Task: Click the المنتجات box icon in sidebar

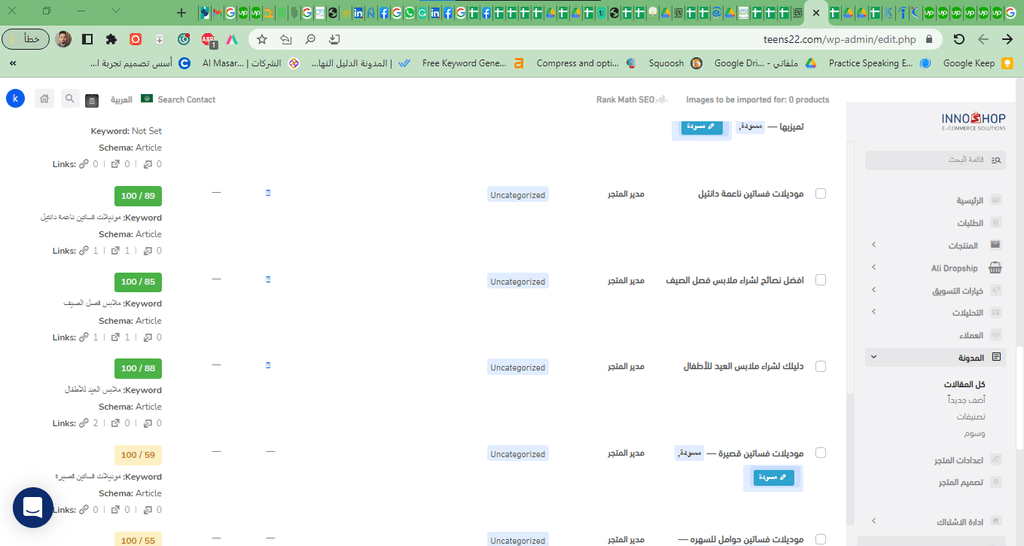Action: pos(995,244)
